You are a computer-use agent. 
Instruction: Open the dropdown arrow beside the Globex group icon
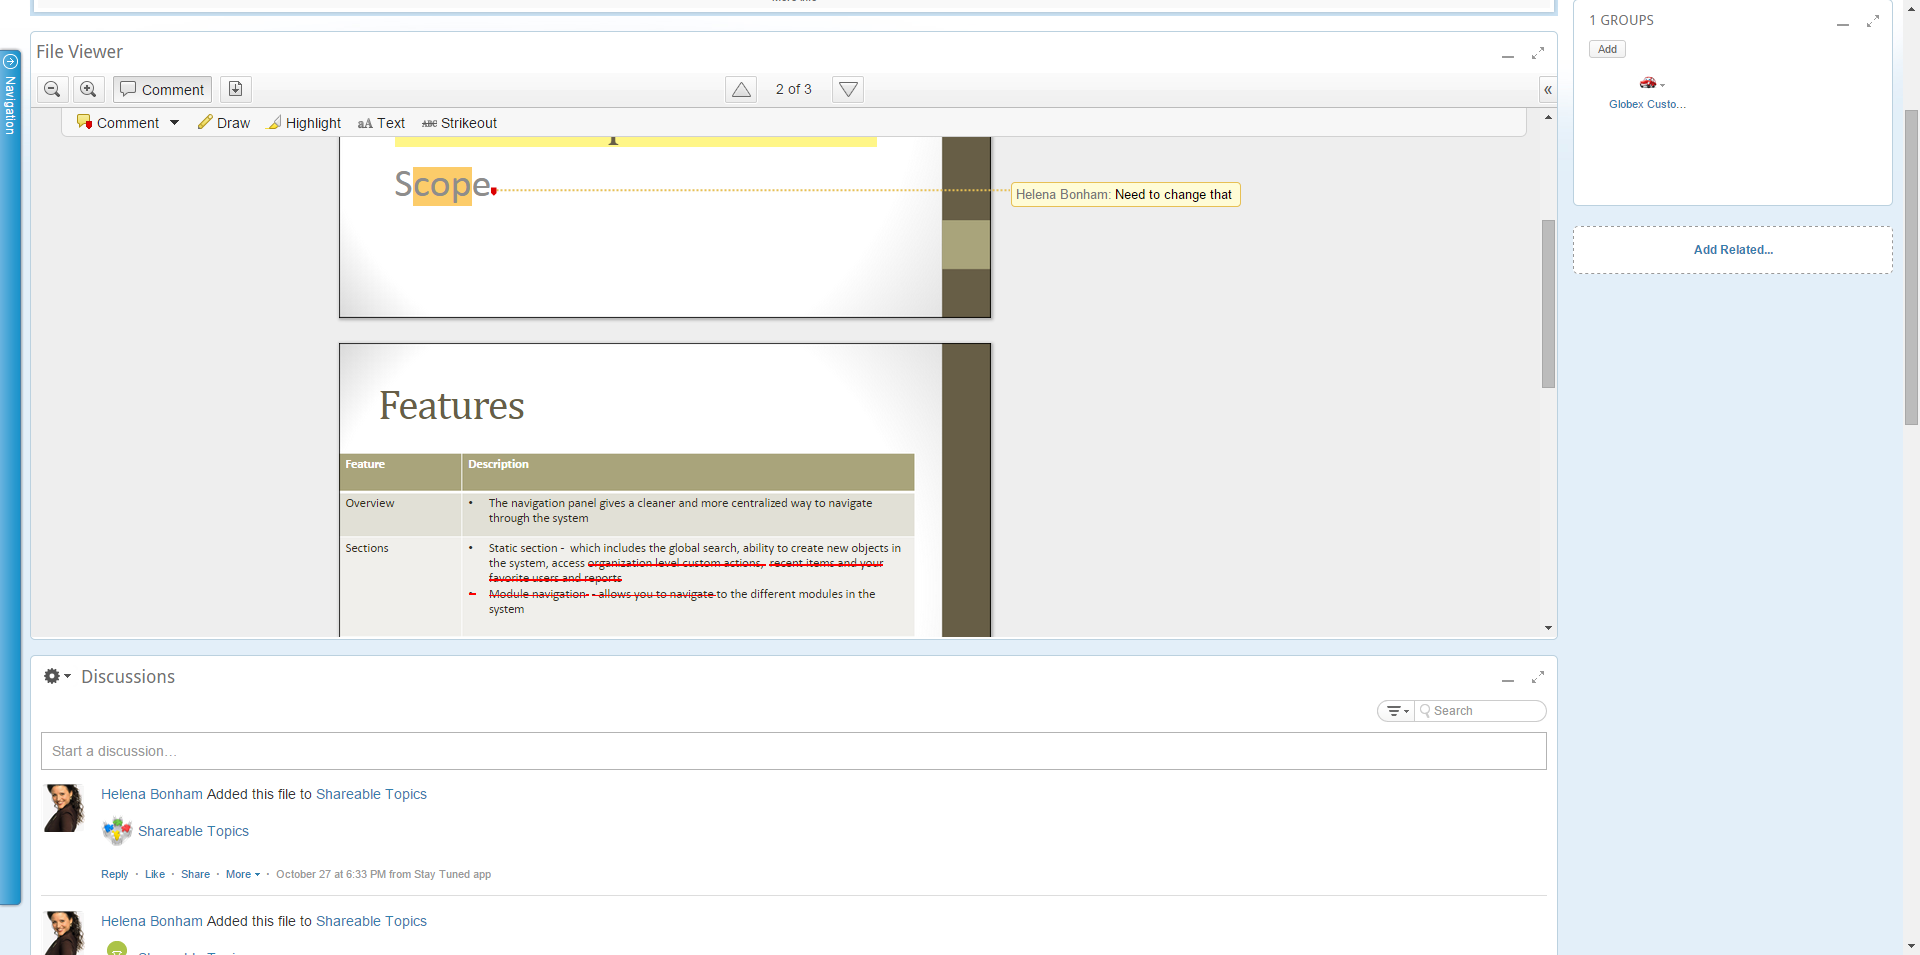tap(1663, 85)
